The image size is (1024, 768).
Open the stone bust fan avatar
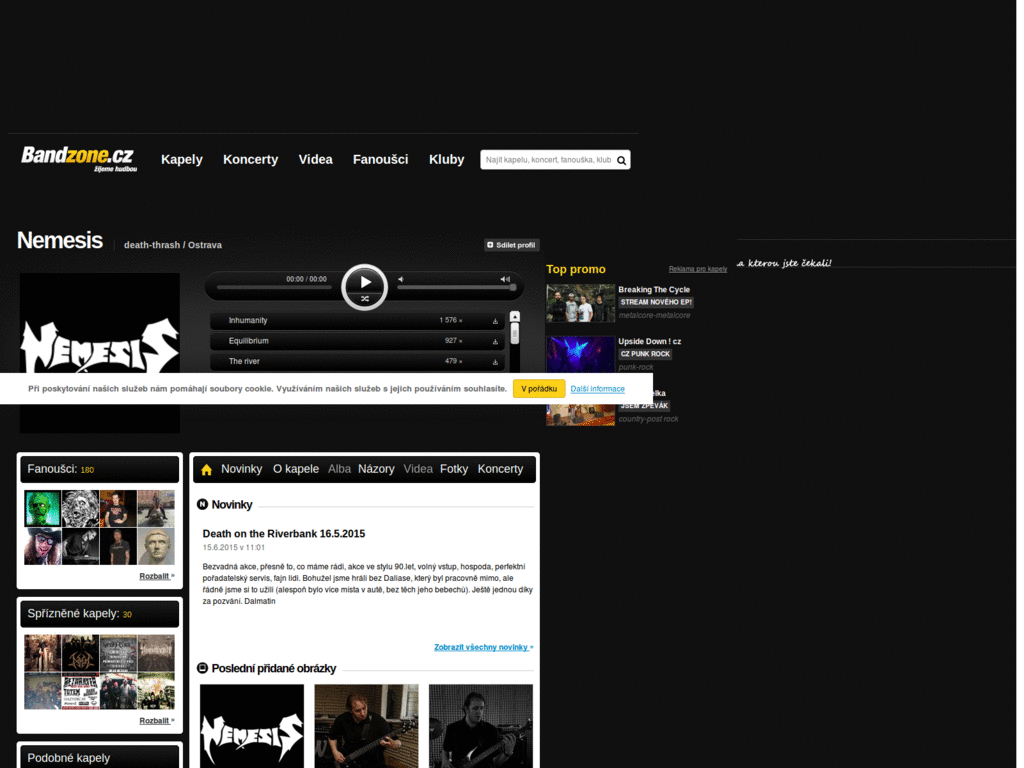(156, 546)
